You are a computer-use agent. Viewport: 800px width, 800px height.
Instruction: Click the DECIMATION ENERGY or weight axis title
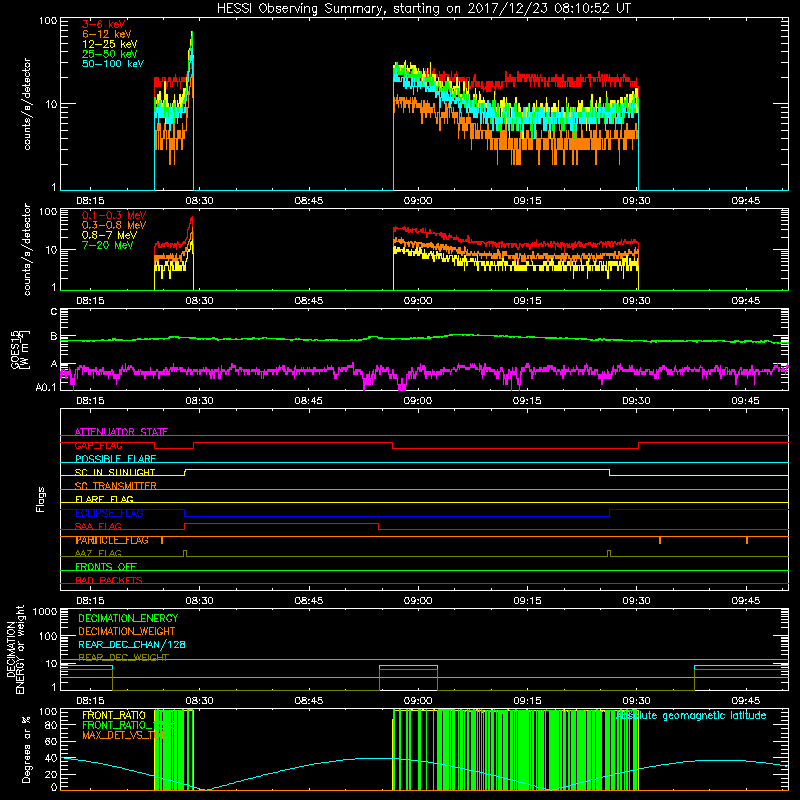15,649
